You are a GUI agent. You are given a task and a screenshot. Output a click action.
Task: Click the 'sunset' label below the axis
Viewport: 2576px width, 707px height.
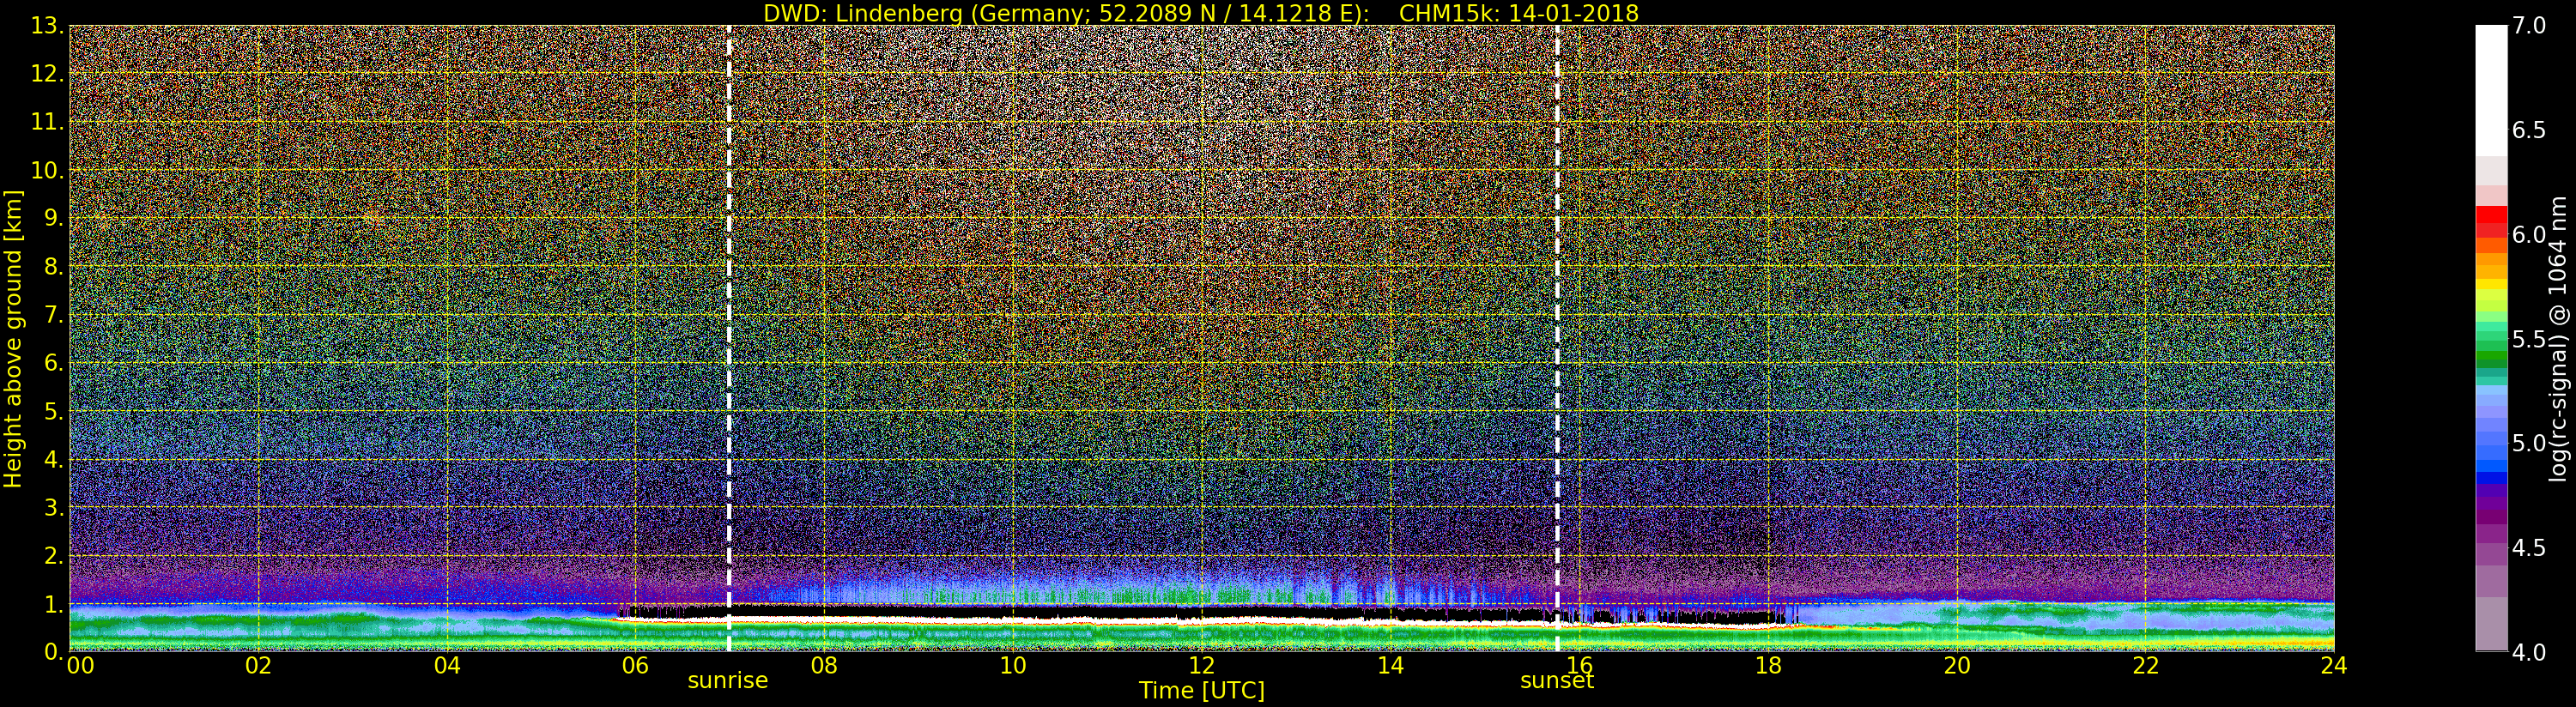click(1557, 680)
